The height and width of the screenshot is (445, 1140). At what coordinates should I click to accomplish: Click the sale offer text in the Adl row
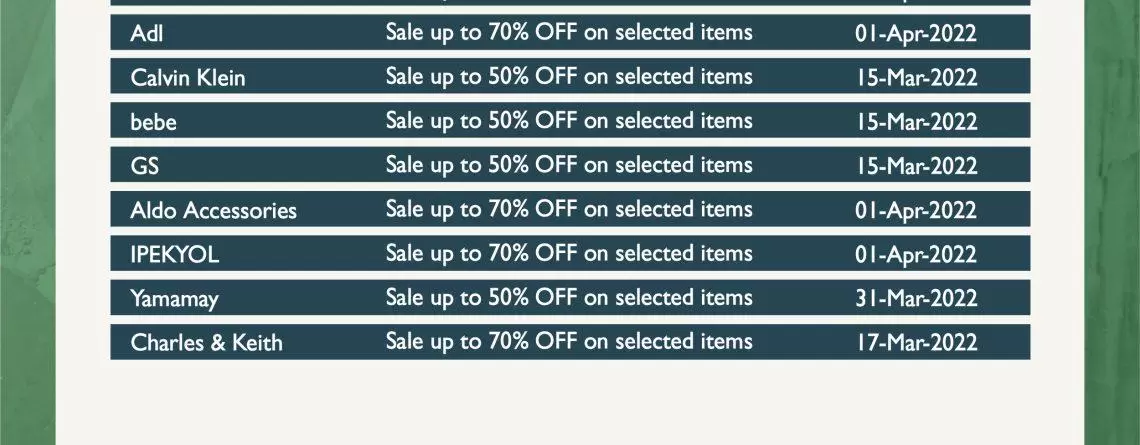click(569, 33)
